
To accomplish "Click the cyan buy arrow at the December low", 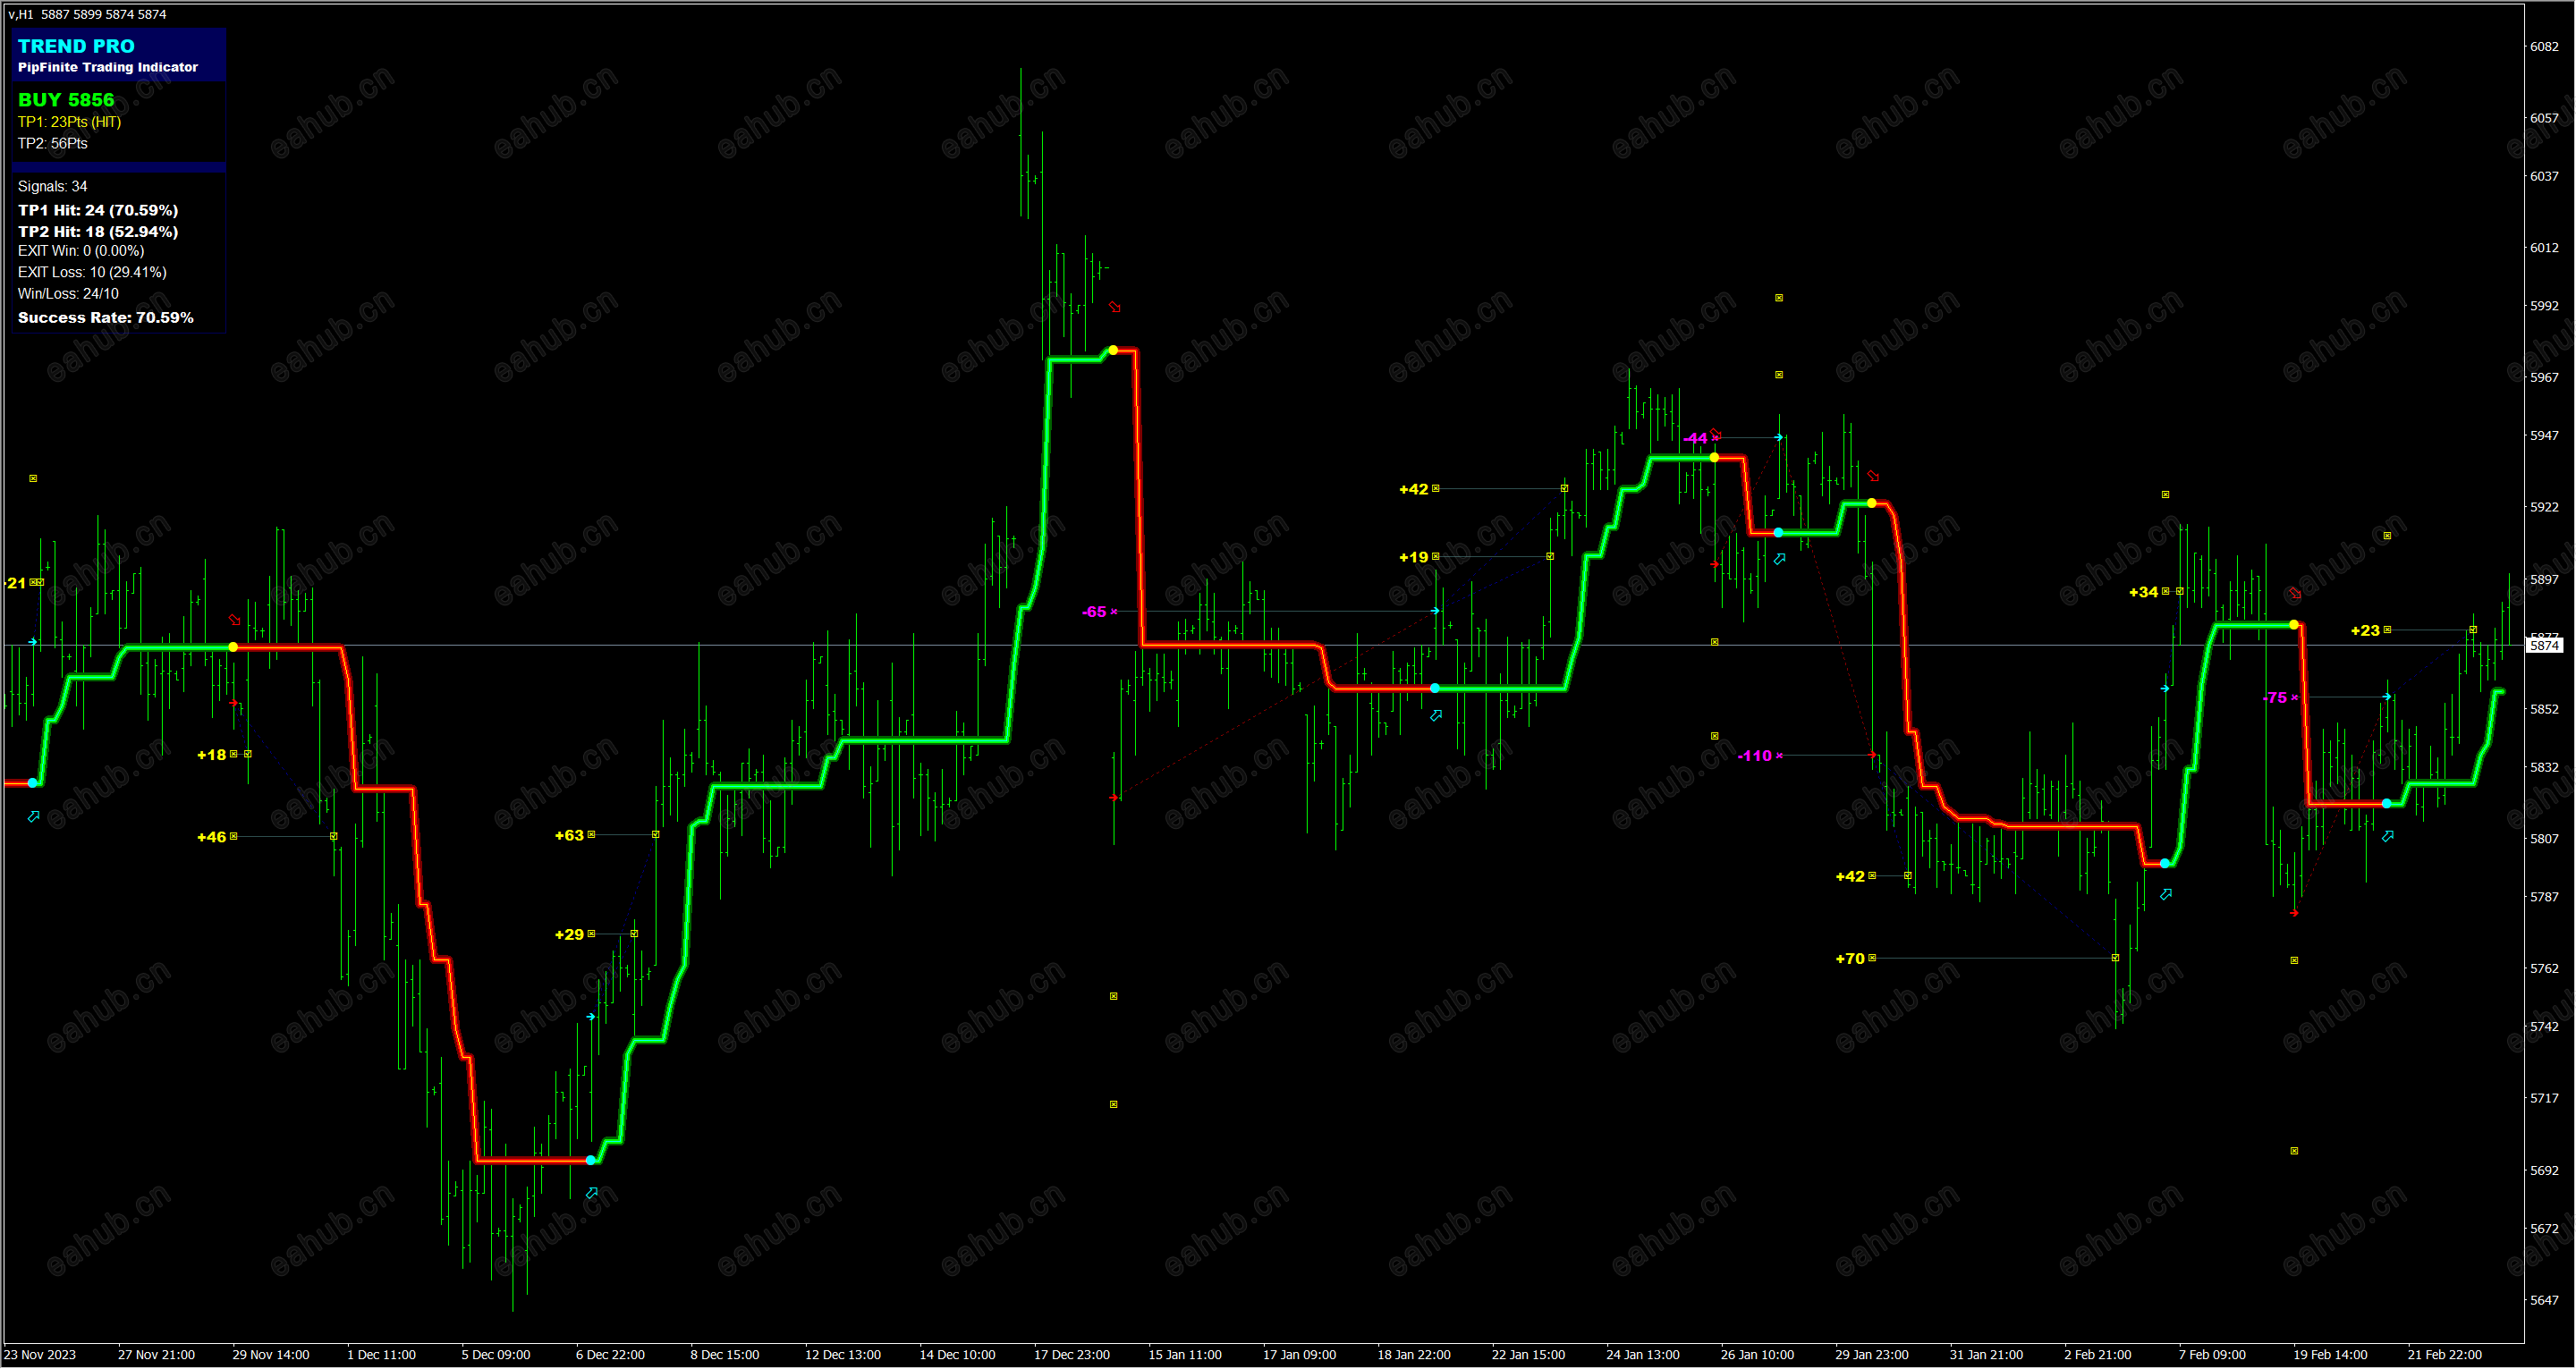I will pos(592,1193).
